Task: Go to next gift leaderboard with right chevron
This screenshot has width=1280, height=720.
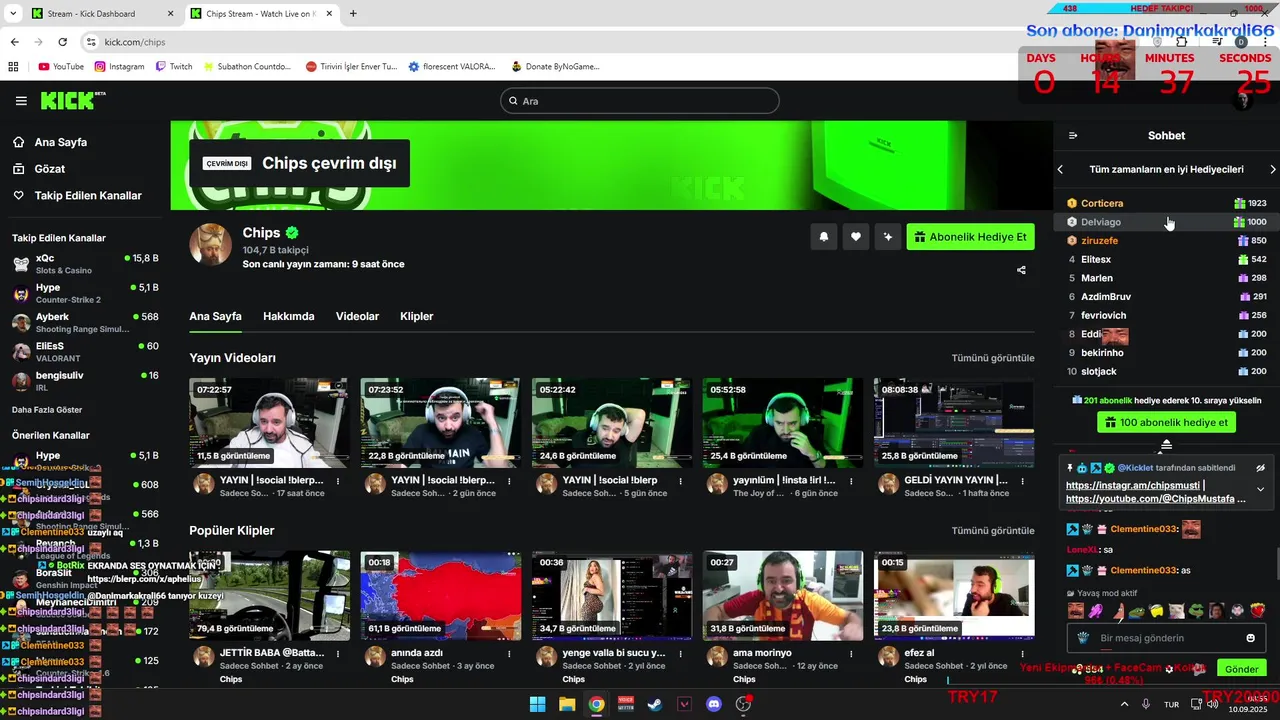Action: 1273,169
